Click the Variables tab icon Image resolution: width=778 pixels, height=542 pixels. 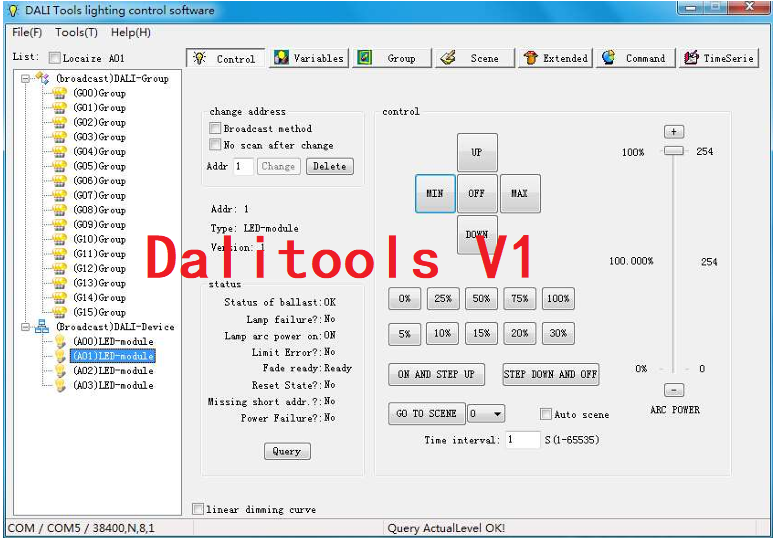tap(282, 58)
